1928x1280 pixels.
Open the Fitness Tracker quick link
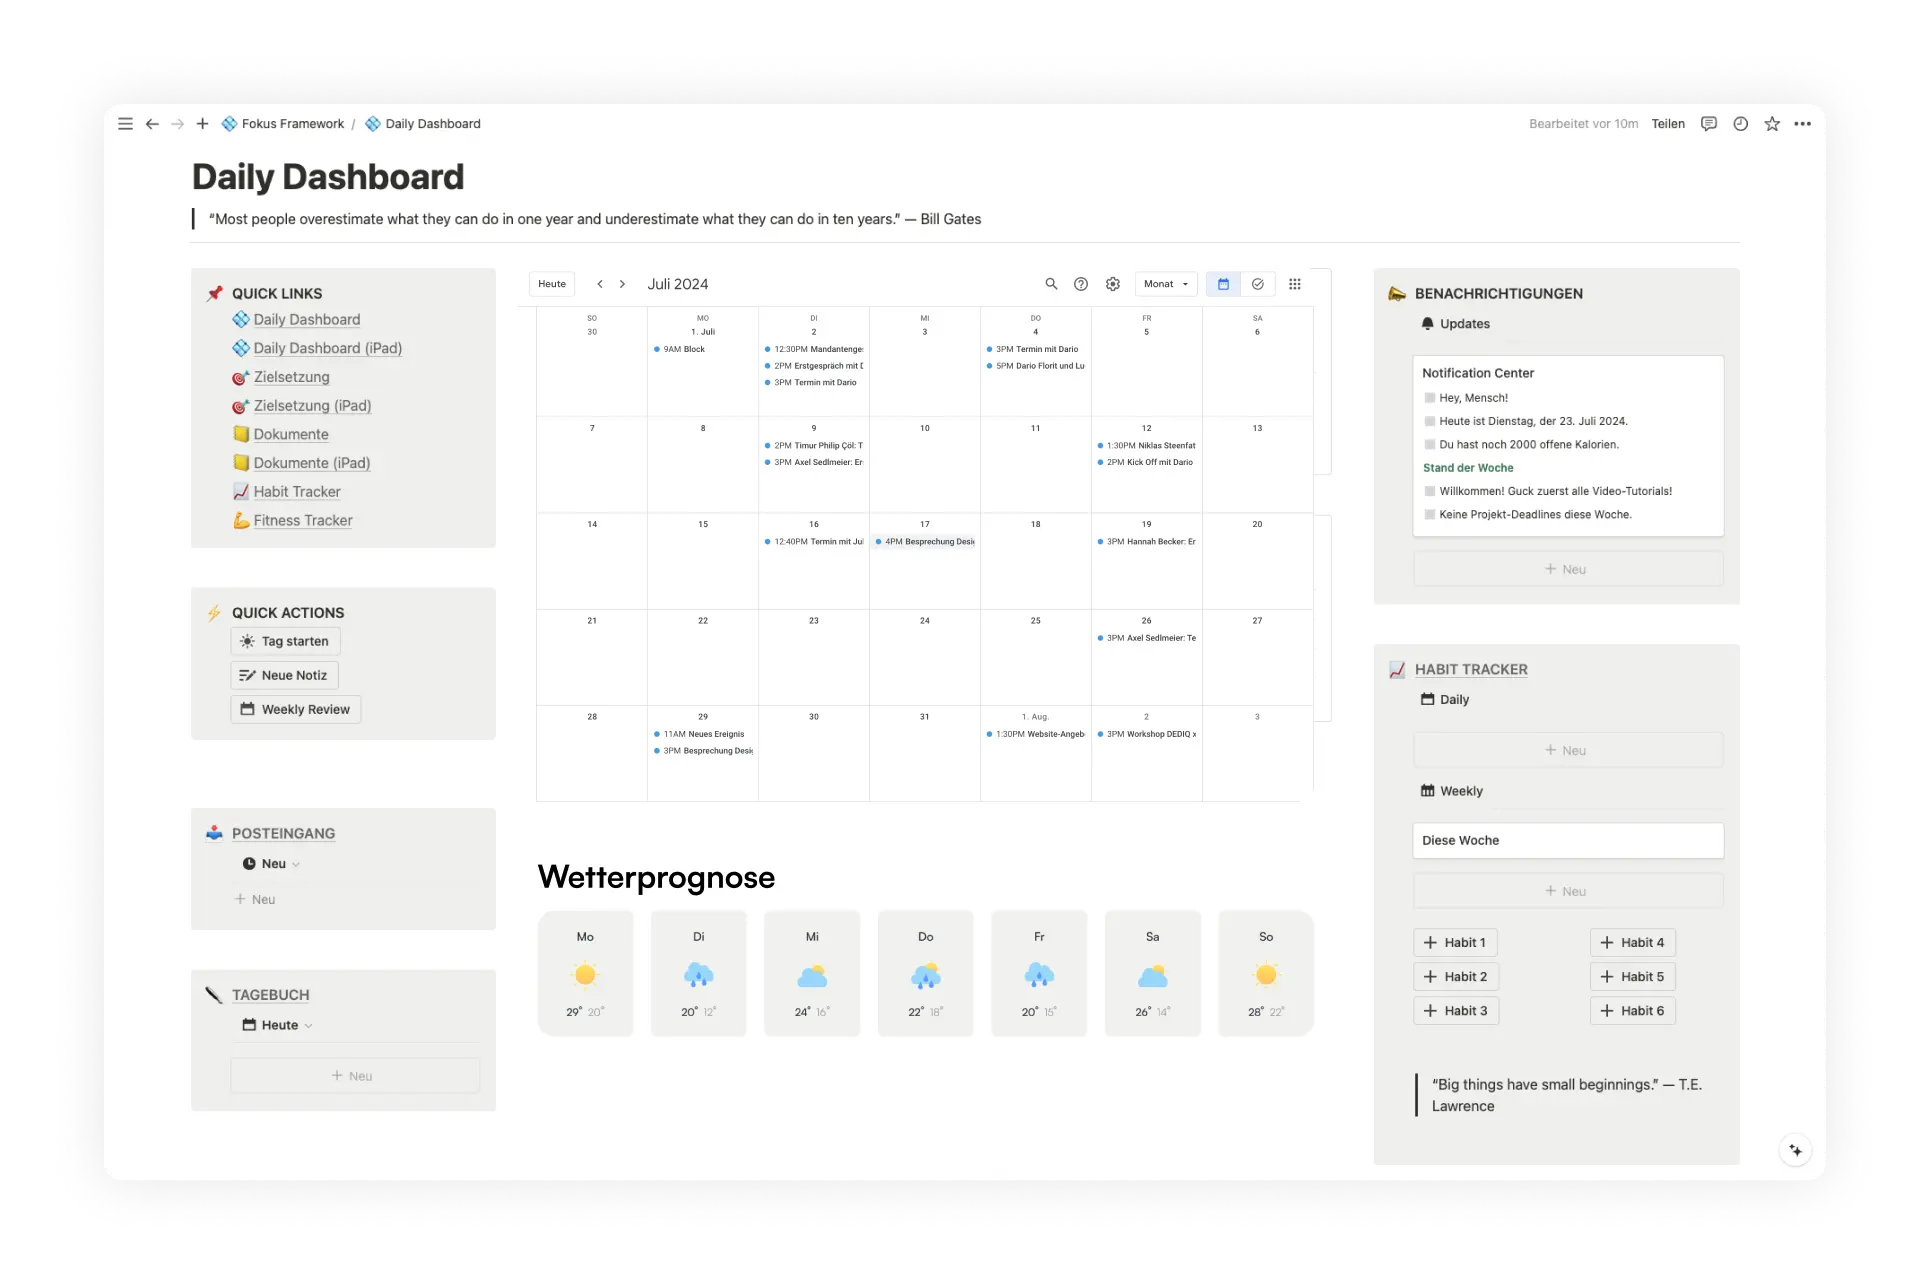(x=302, y=521)
